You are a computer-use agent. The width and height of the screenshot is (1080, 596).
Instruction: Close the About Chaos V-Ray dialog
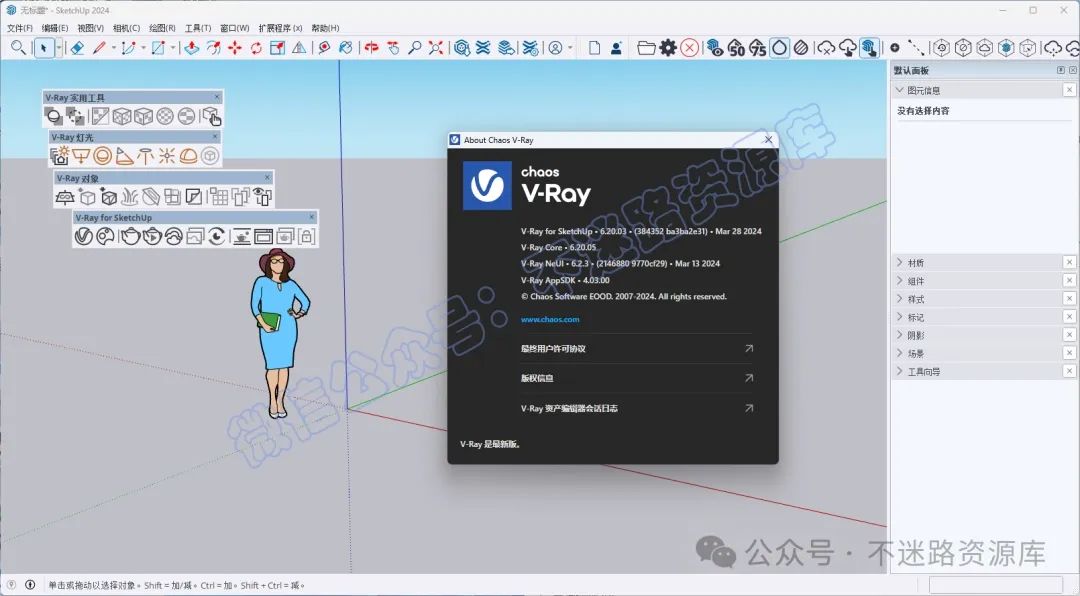point(768,140)
